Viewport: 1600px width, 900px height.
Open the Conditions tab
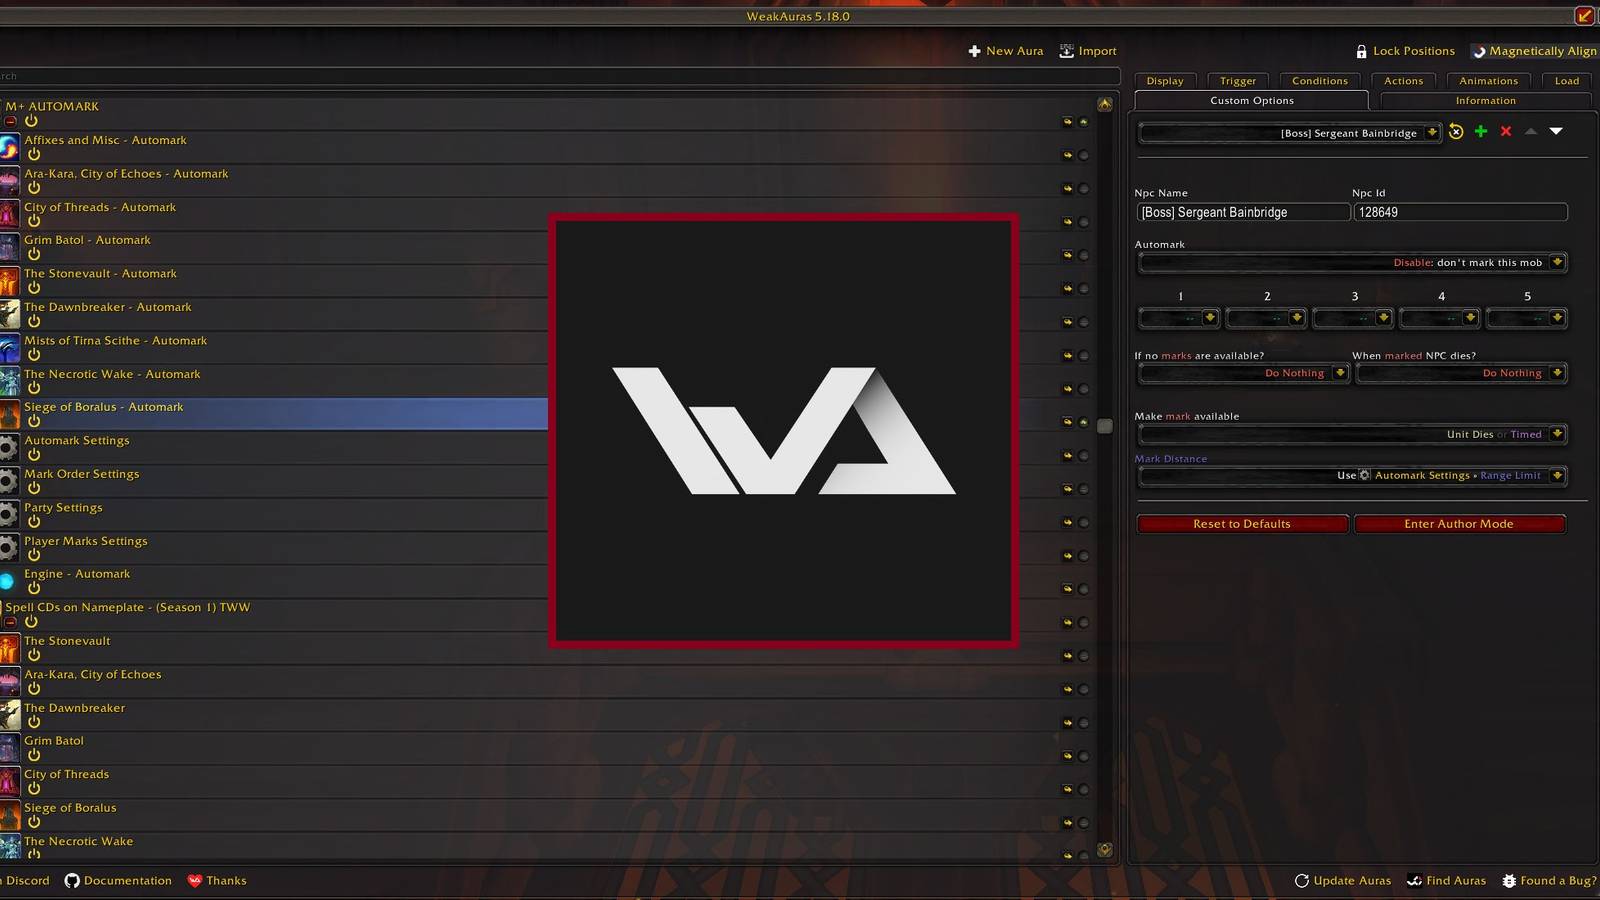[1319, 81]
